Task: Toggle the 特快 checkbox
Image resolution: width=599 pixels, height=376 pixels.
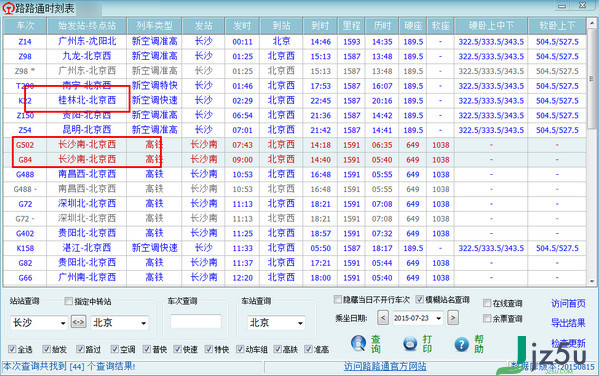Action: (209, 349)
